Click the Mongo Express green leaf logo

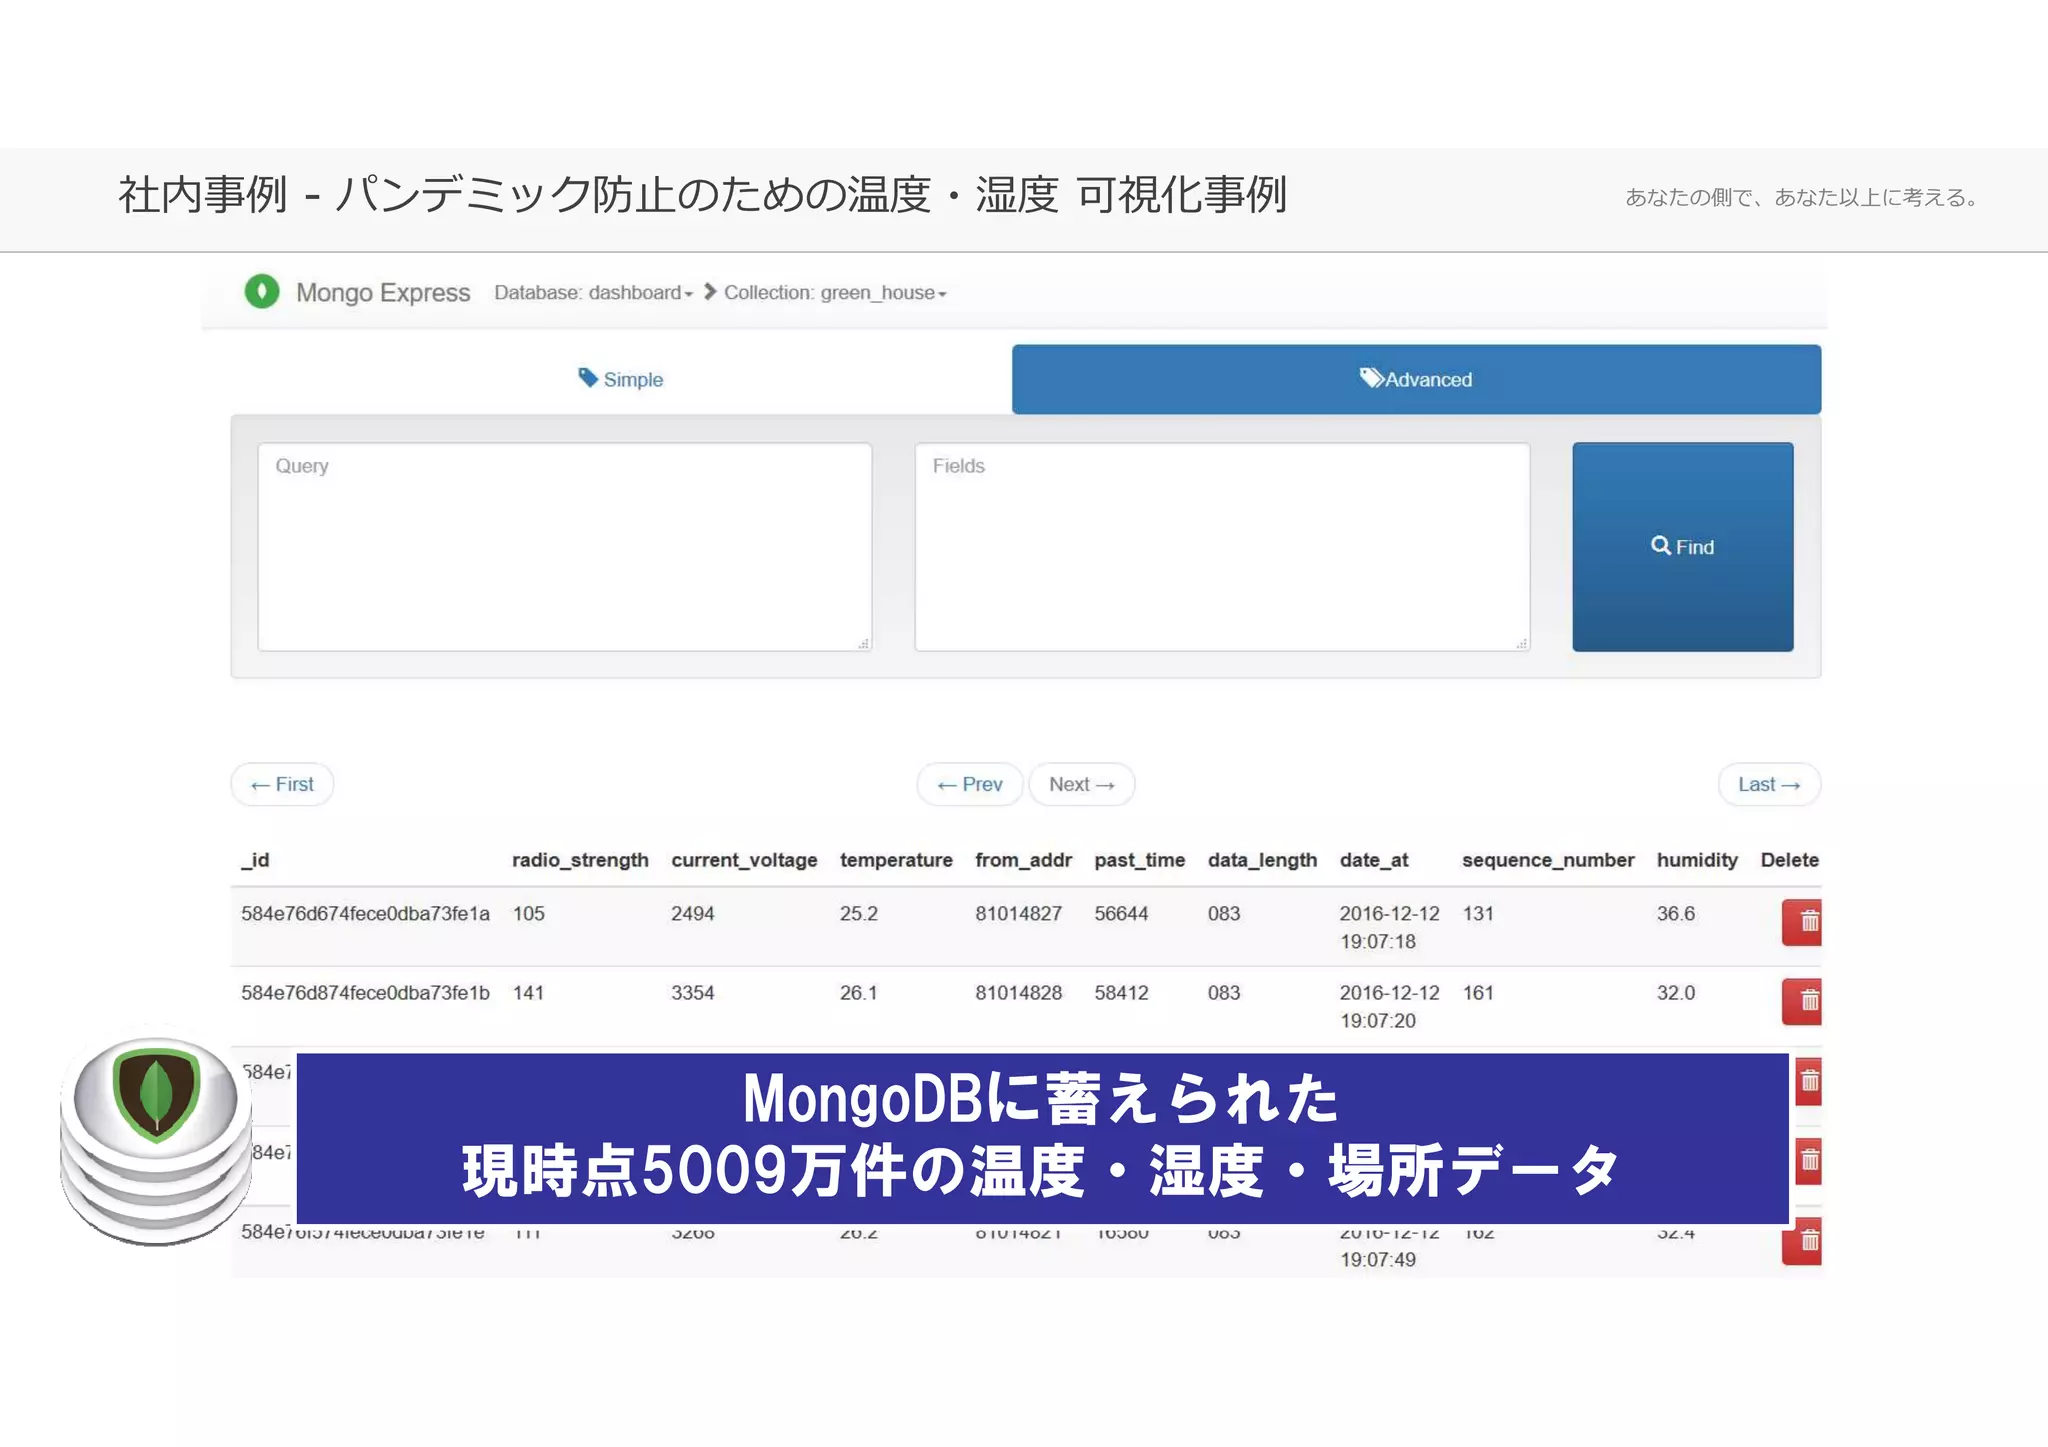pyautogui.click(x=262, y=292)
